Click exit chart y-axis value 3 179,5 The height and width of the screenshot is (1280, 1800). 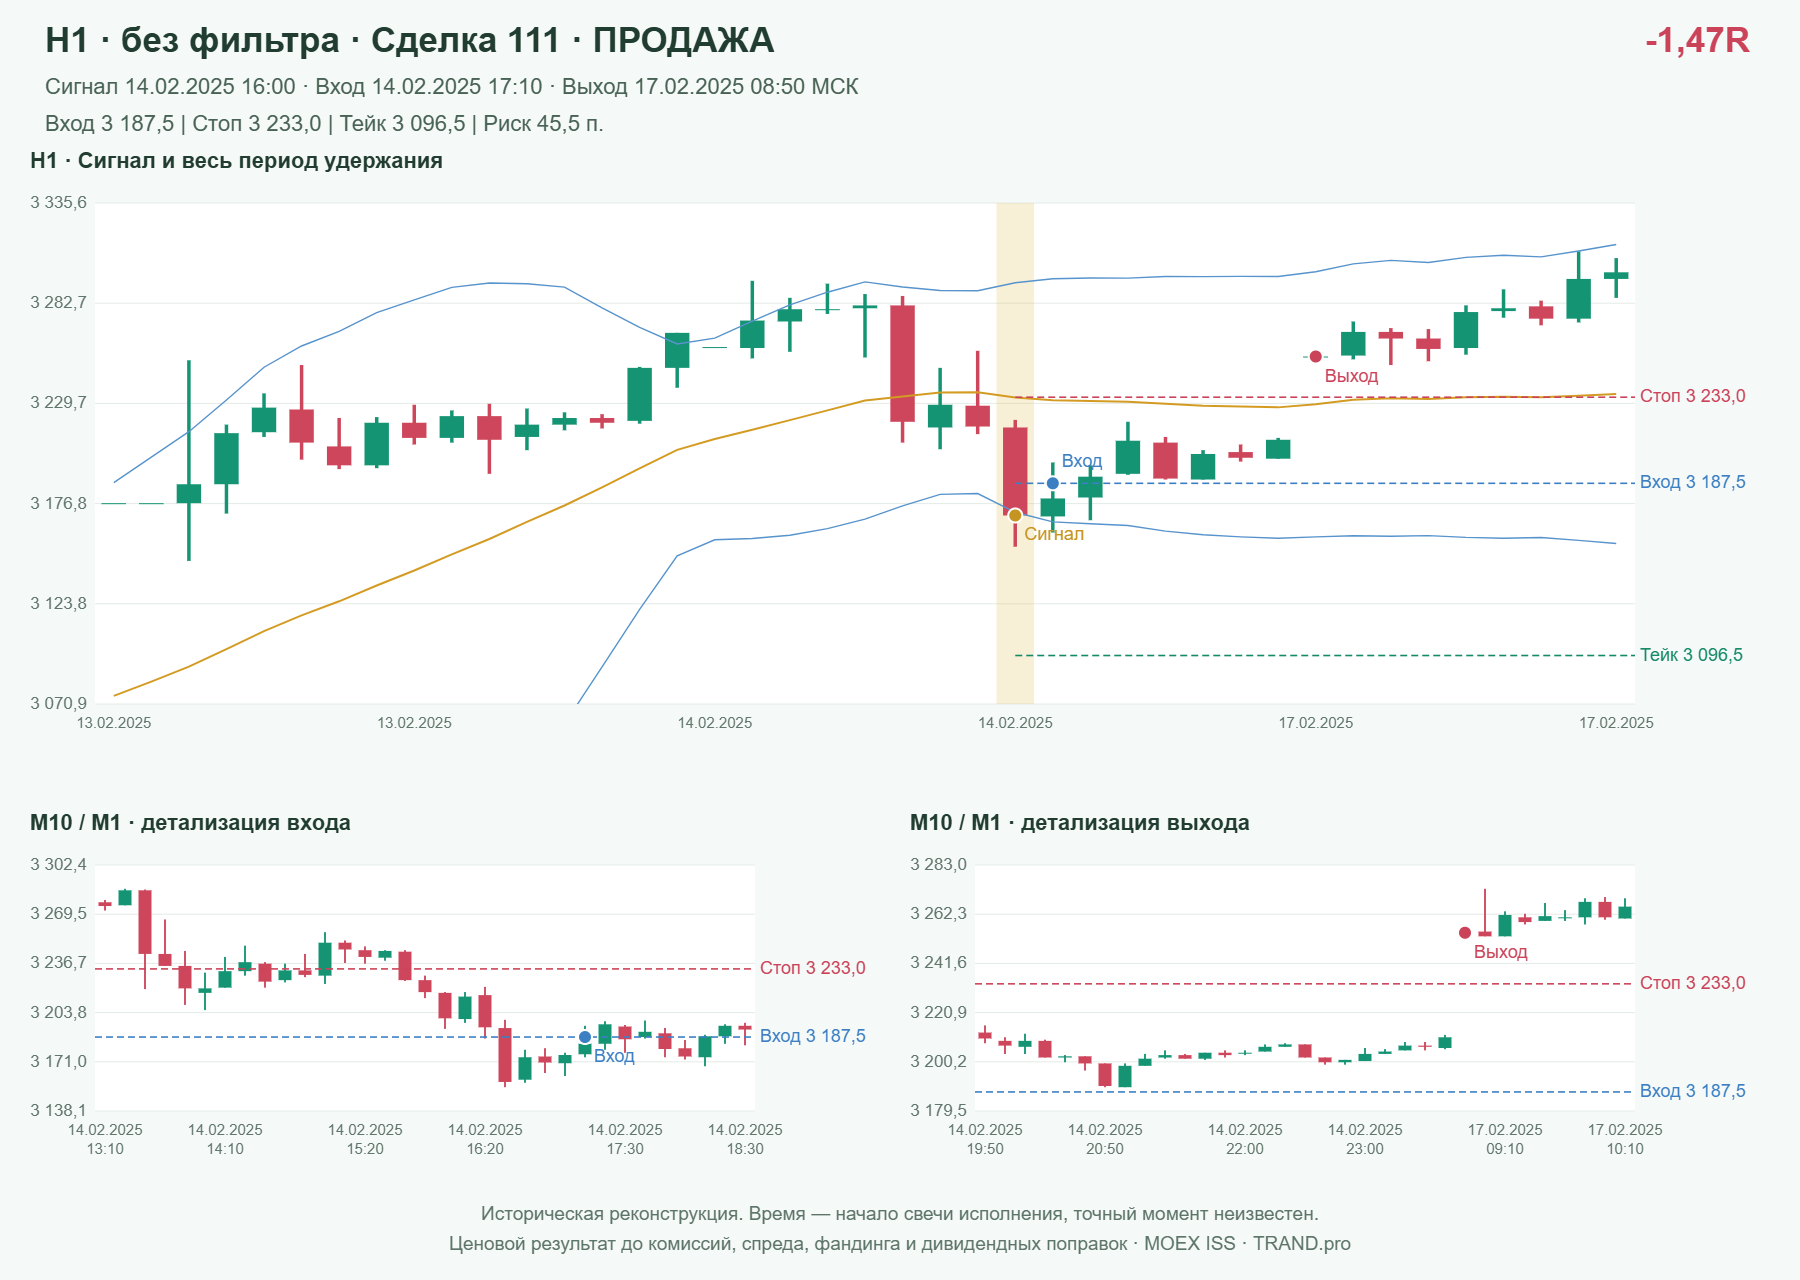point(938,1110)
